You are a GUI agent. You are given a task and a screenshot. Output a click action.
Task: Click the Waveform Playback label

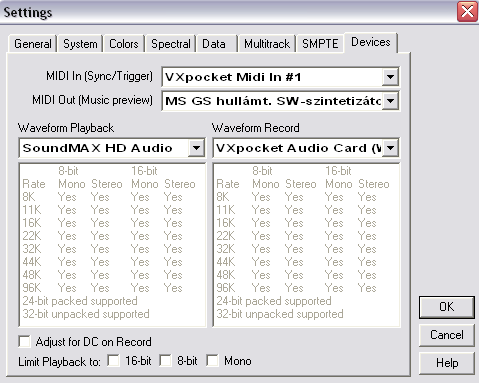(x=66, y=128)
